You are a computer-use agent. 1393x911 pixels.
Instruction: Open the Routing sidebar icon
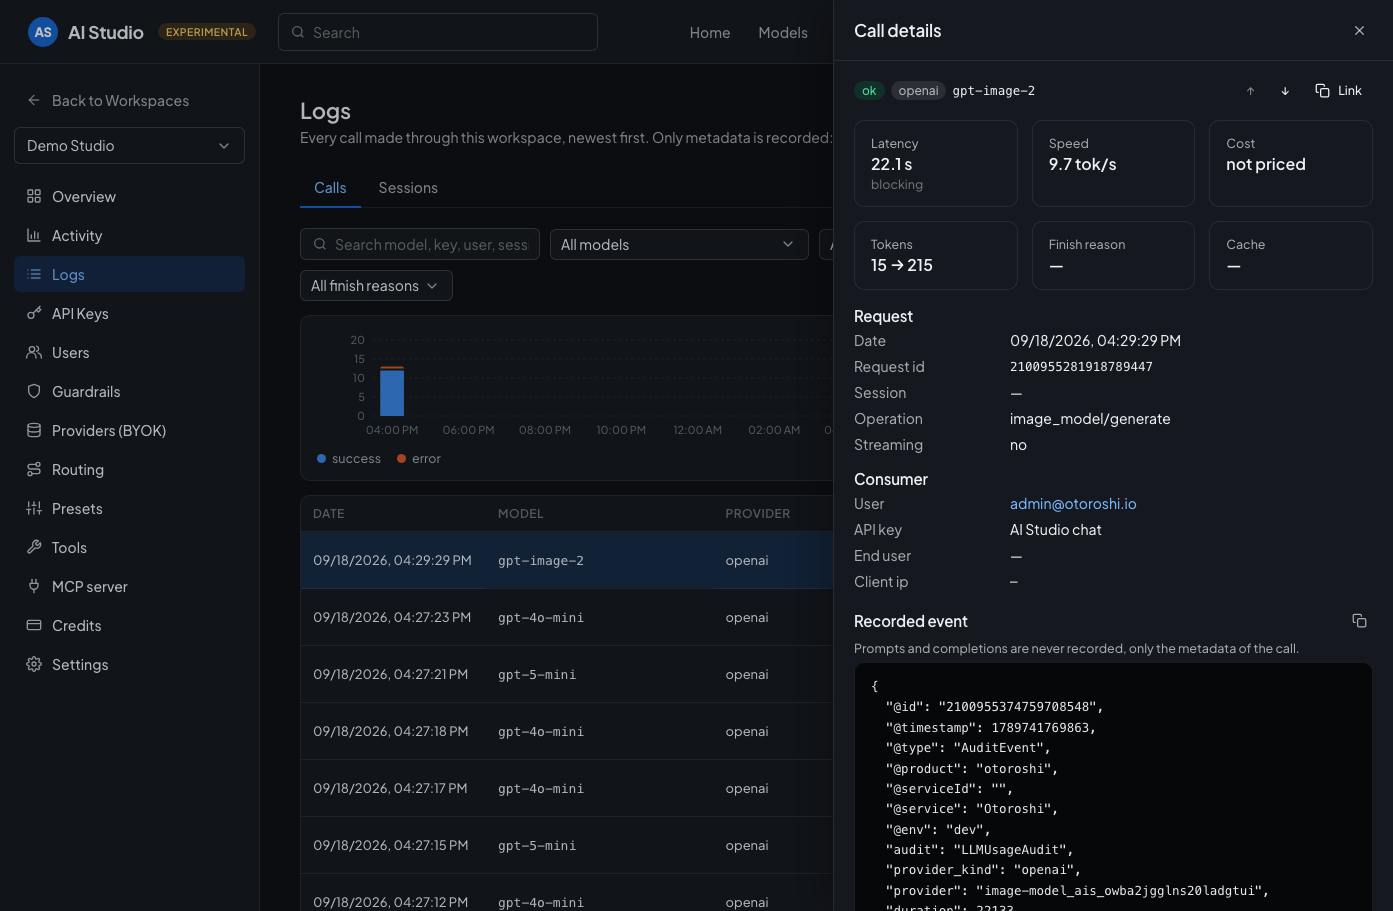point(34,469)
